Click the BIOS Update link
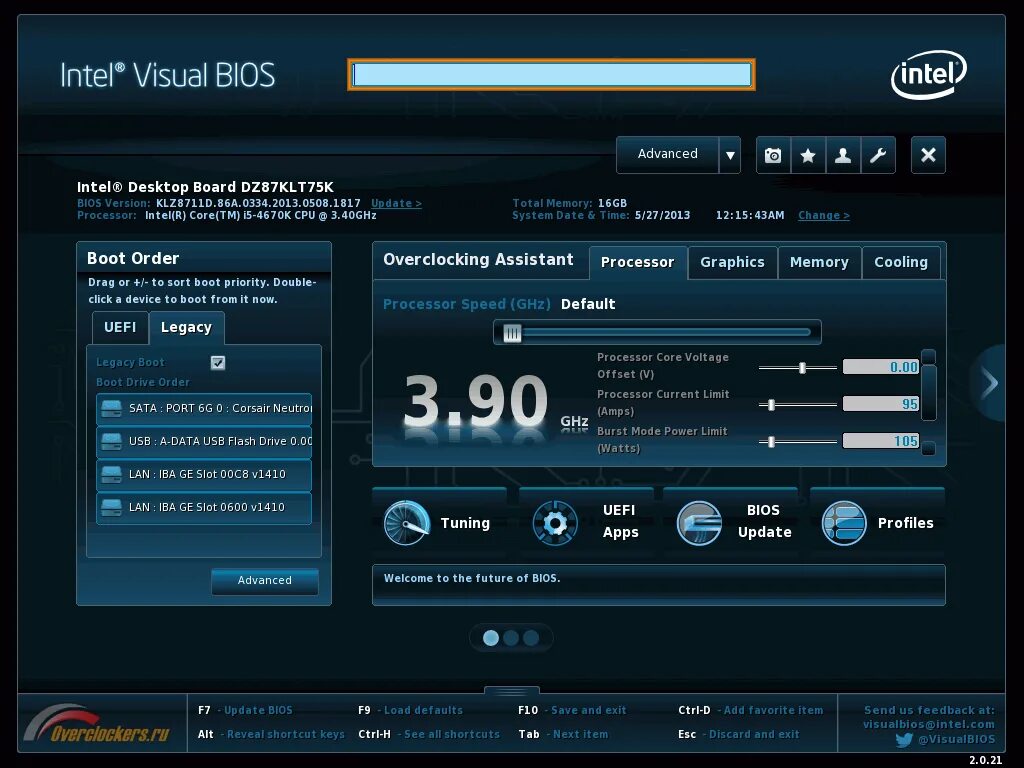The height and width of the screenshot is (768, 1024). (x=396, y=203)
